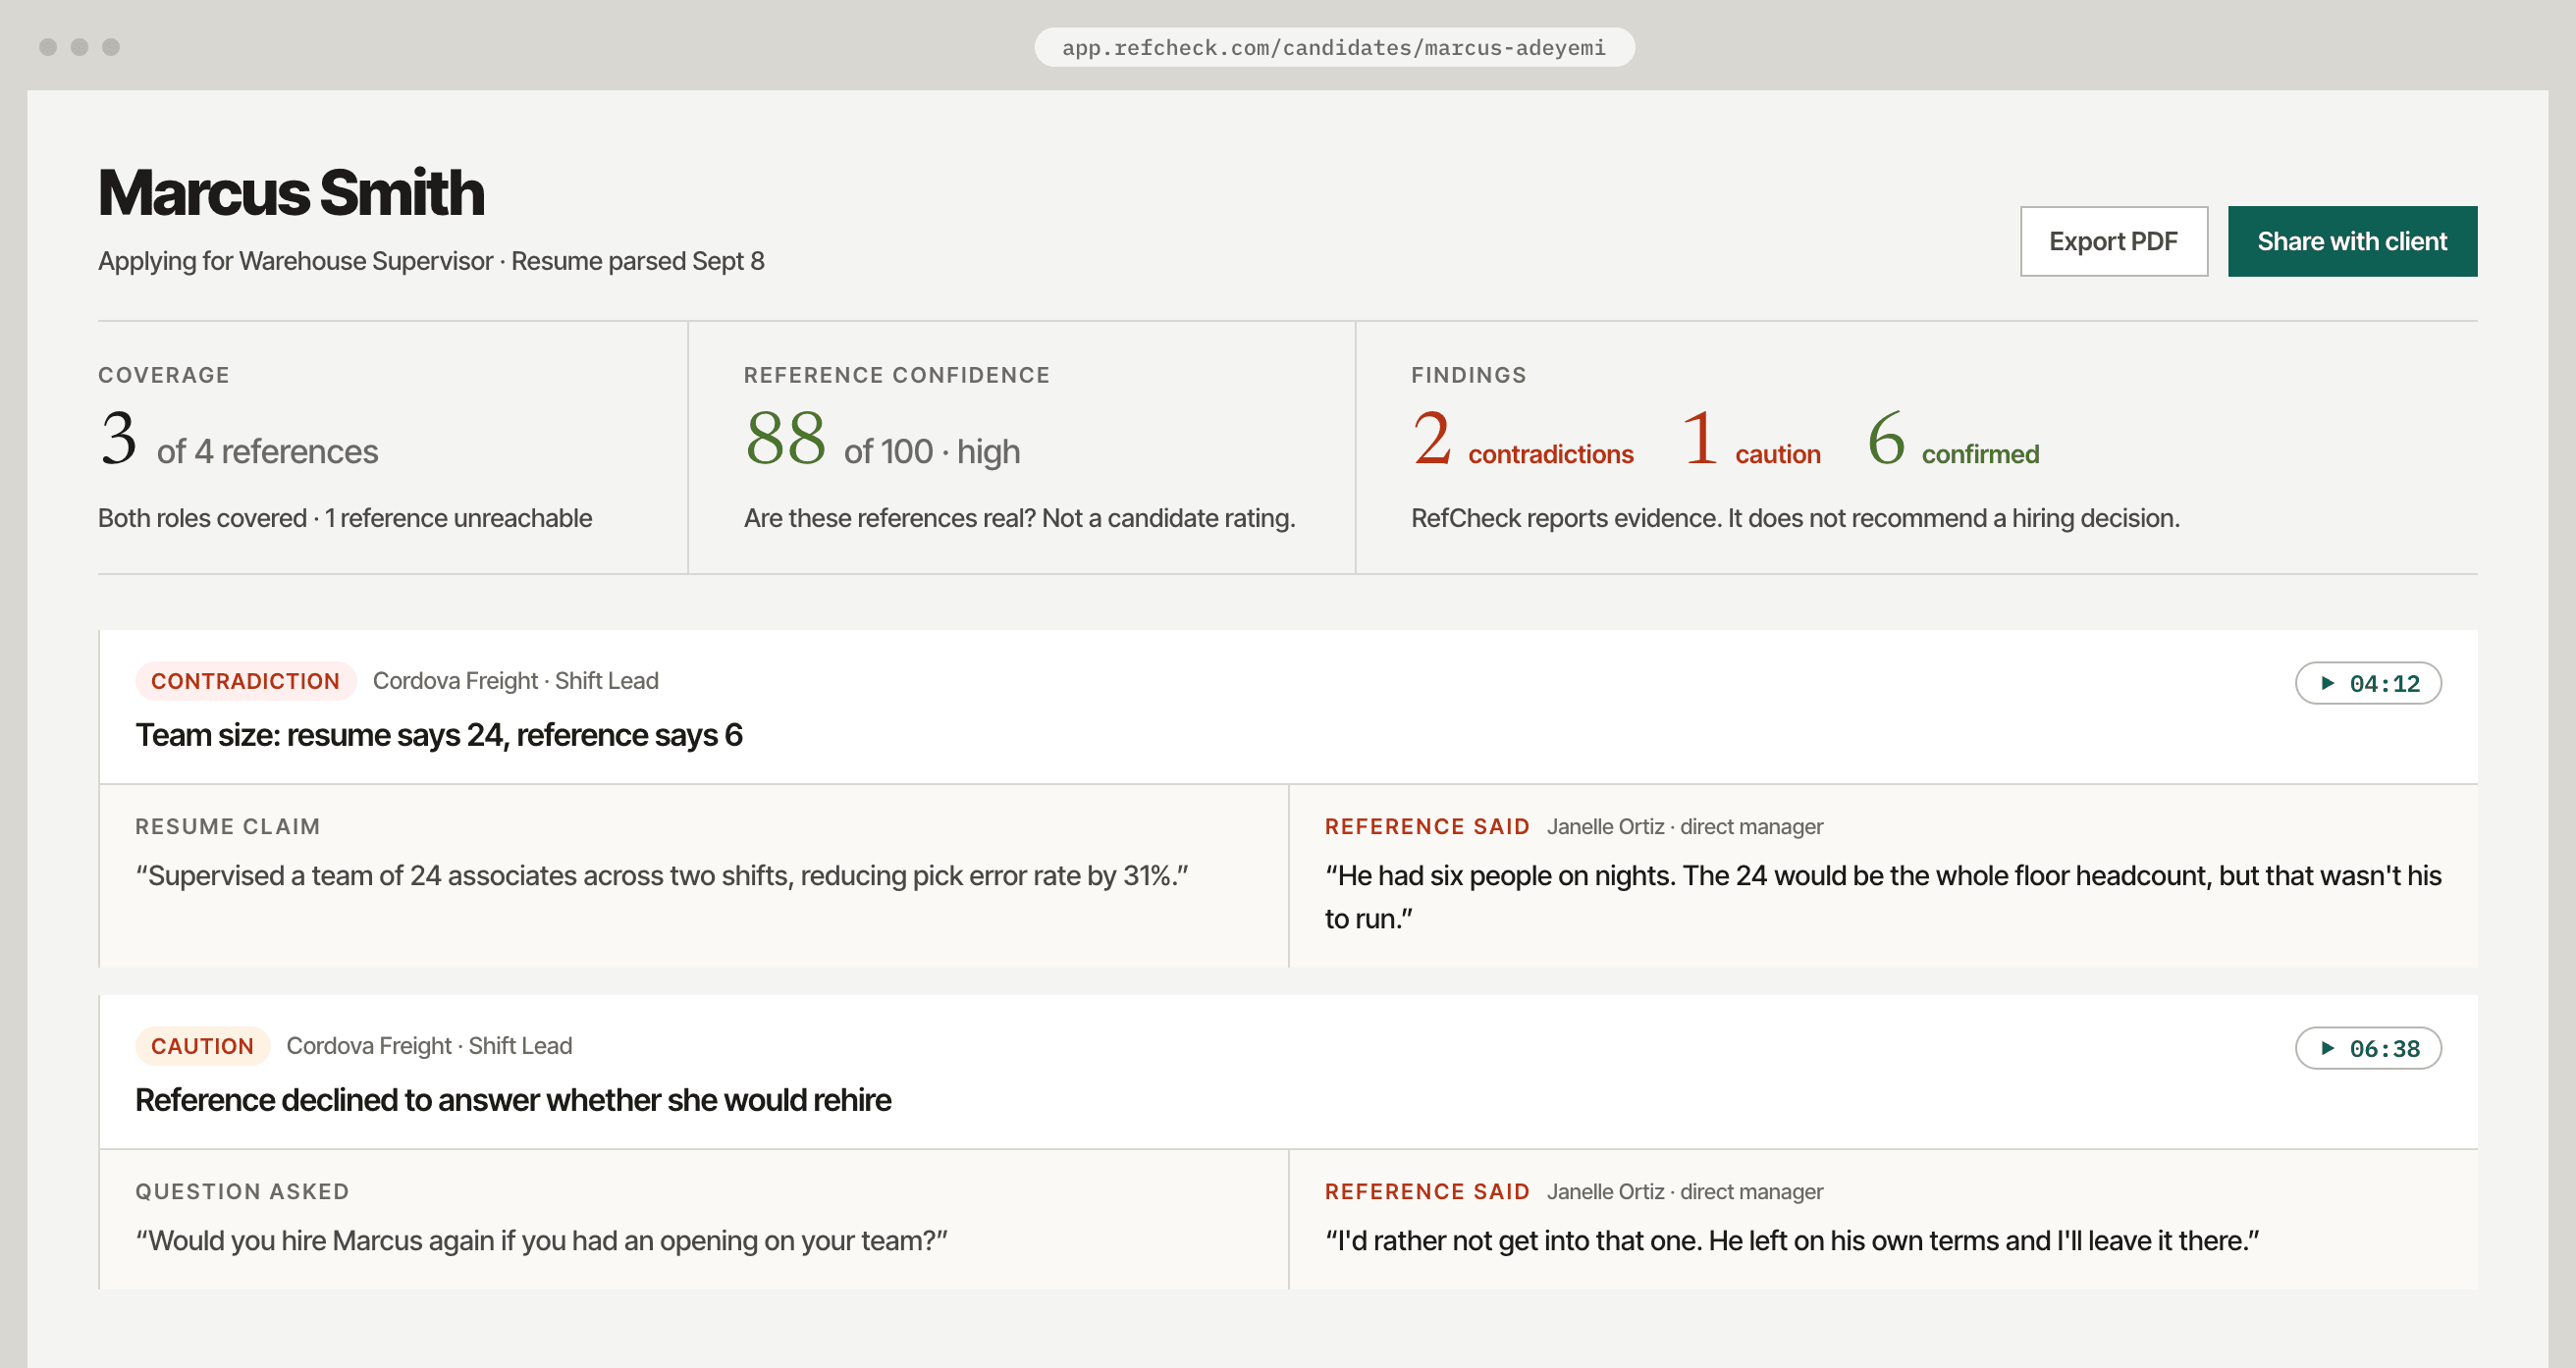Image resolution: width=2576 pixels, height=1368 pixels.
Task: Click 'Janelle Ortiz · direct manager' in caution card
Action: [1685, 1192]
